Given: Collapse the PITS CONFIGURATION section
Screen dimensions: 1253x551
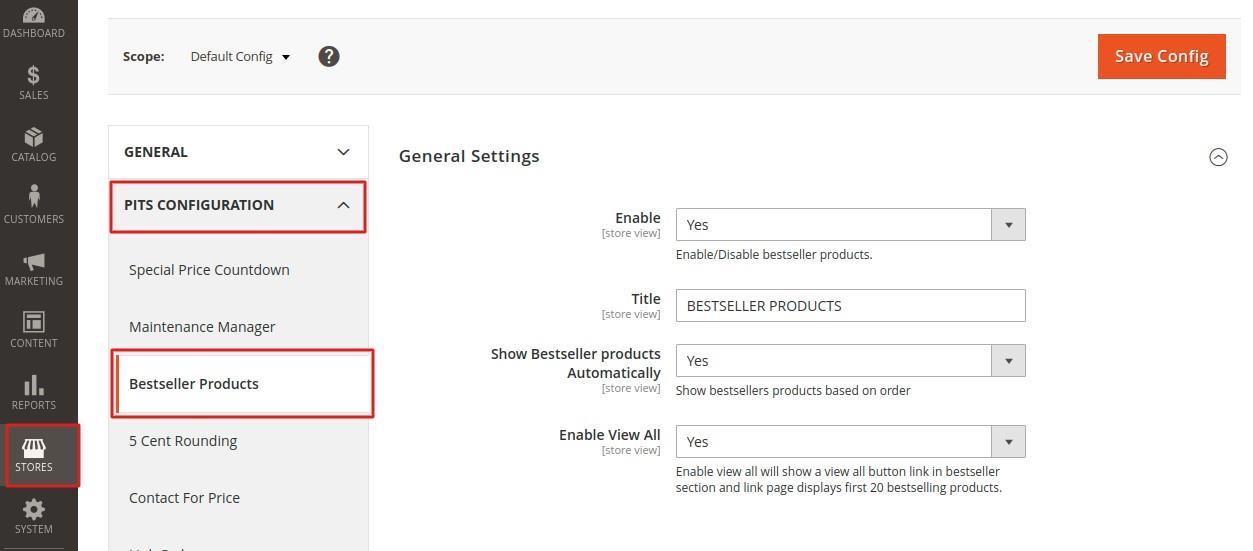Looking at the screenshot, I should 238,205.
